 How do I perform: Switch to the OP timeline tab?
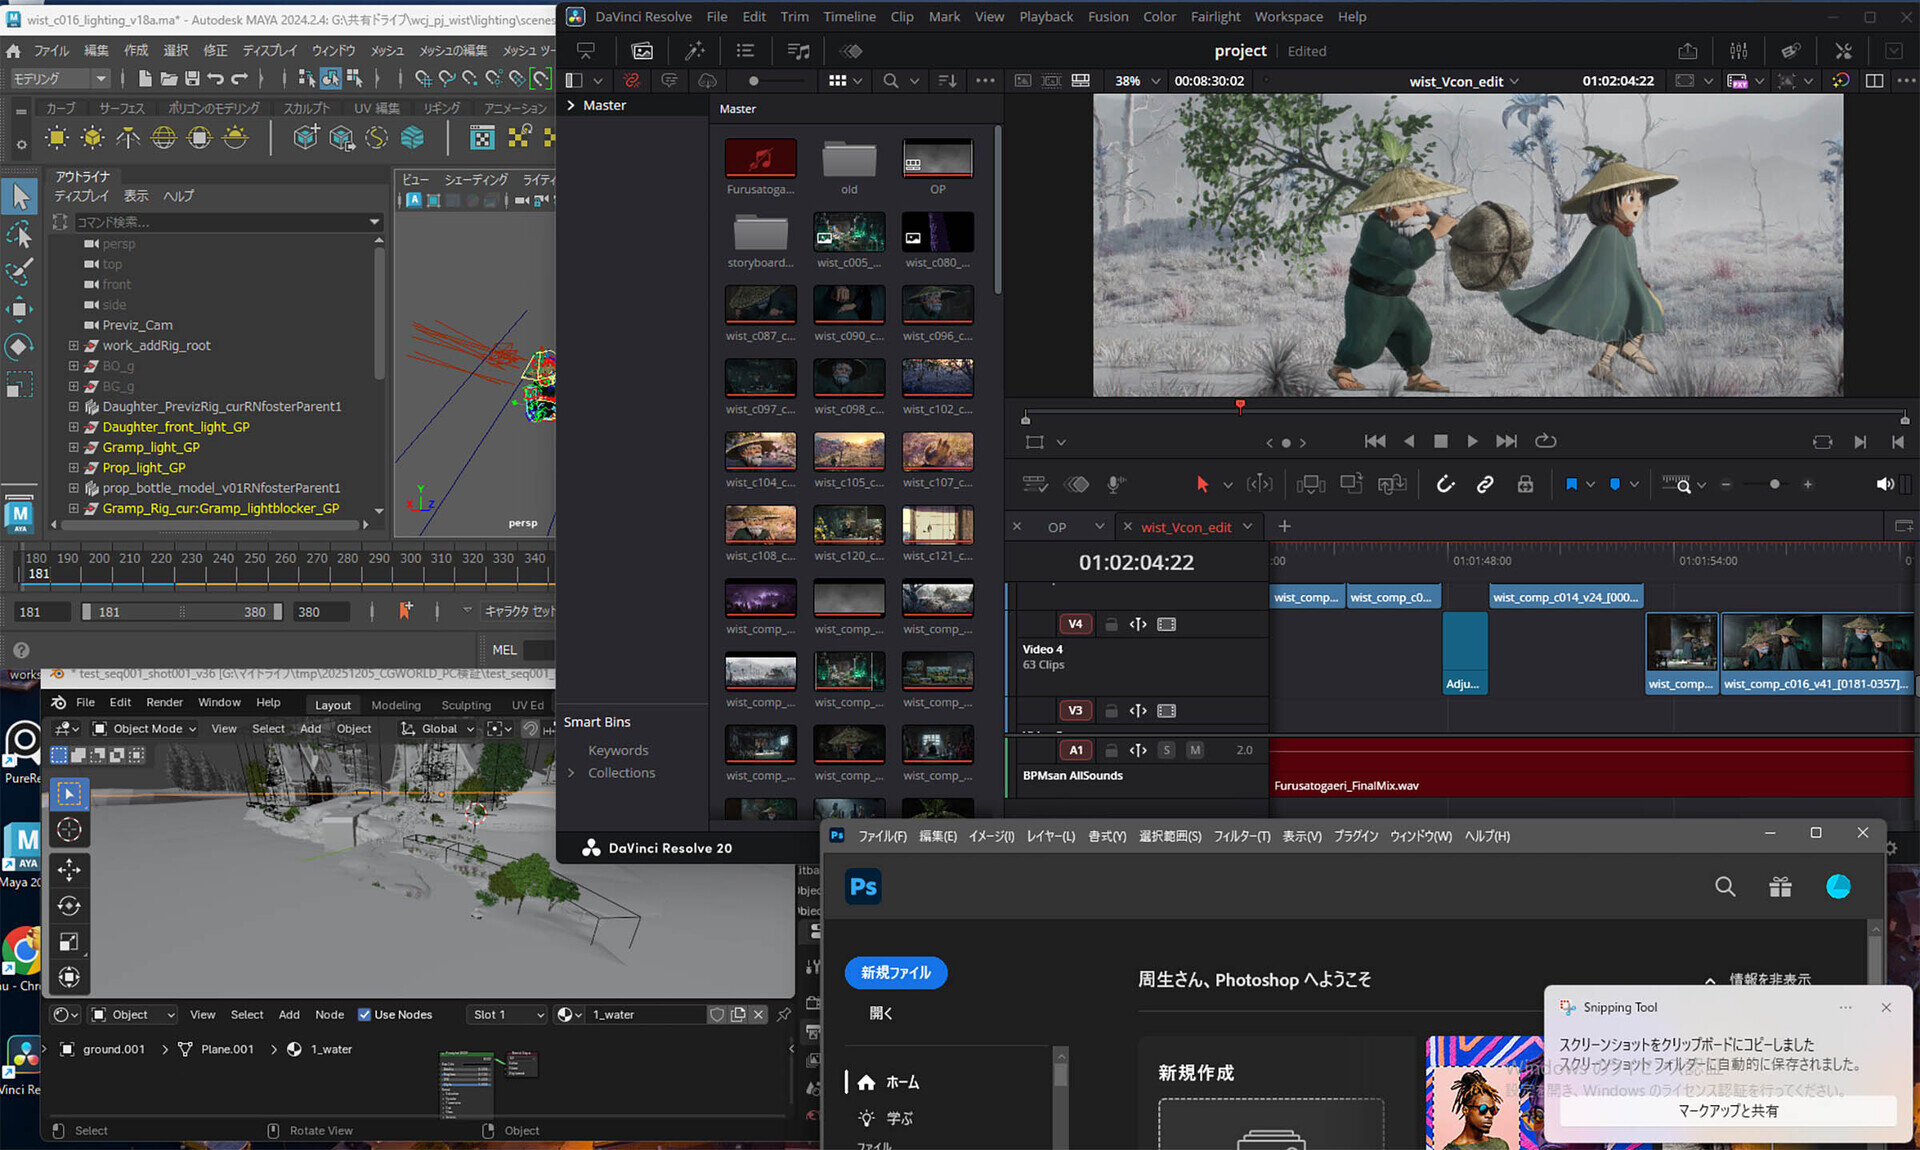(x=1057, y=527)
